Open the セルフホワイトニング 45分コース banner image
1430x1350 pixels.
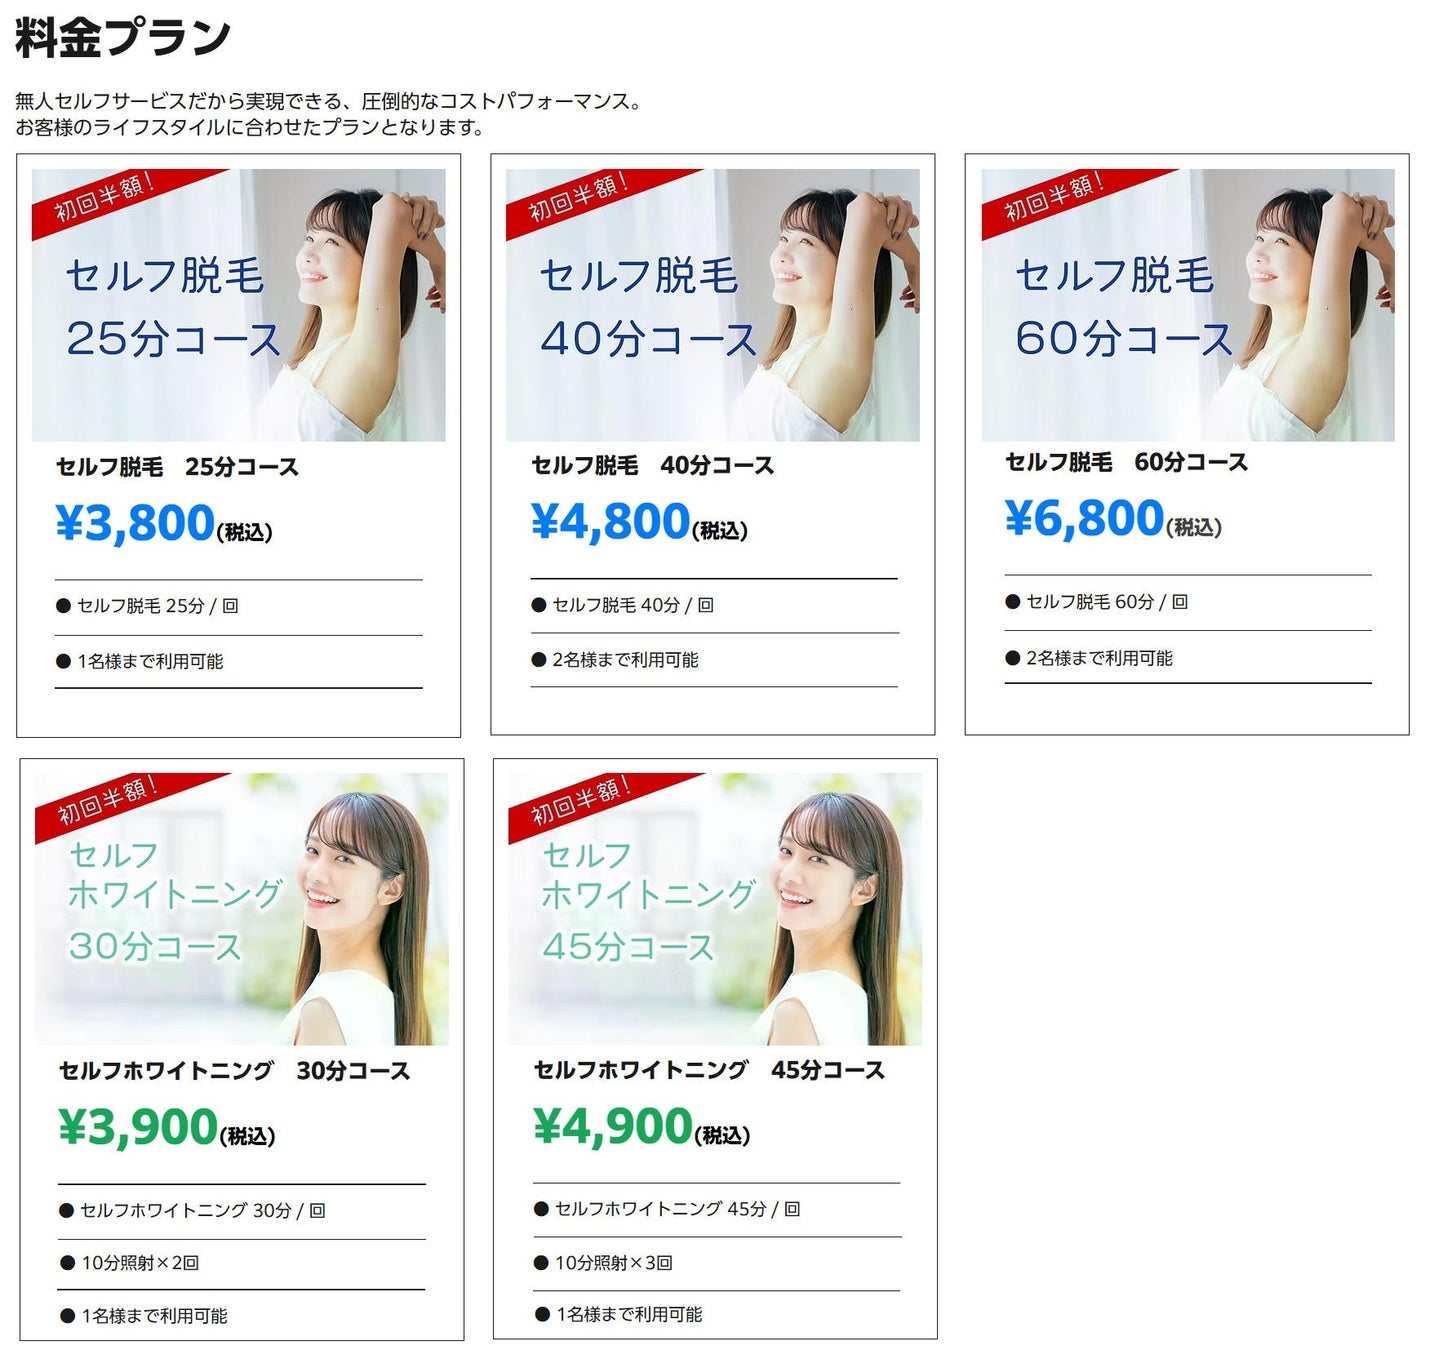[x=715, y=909]
